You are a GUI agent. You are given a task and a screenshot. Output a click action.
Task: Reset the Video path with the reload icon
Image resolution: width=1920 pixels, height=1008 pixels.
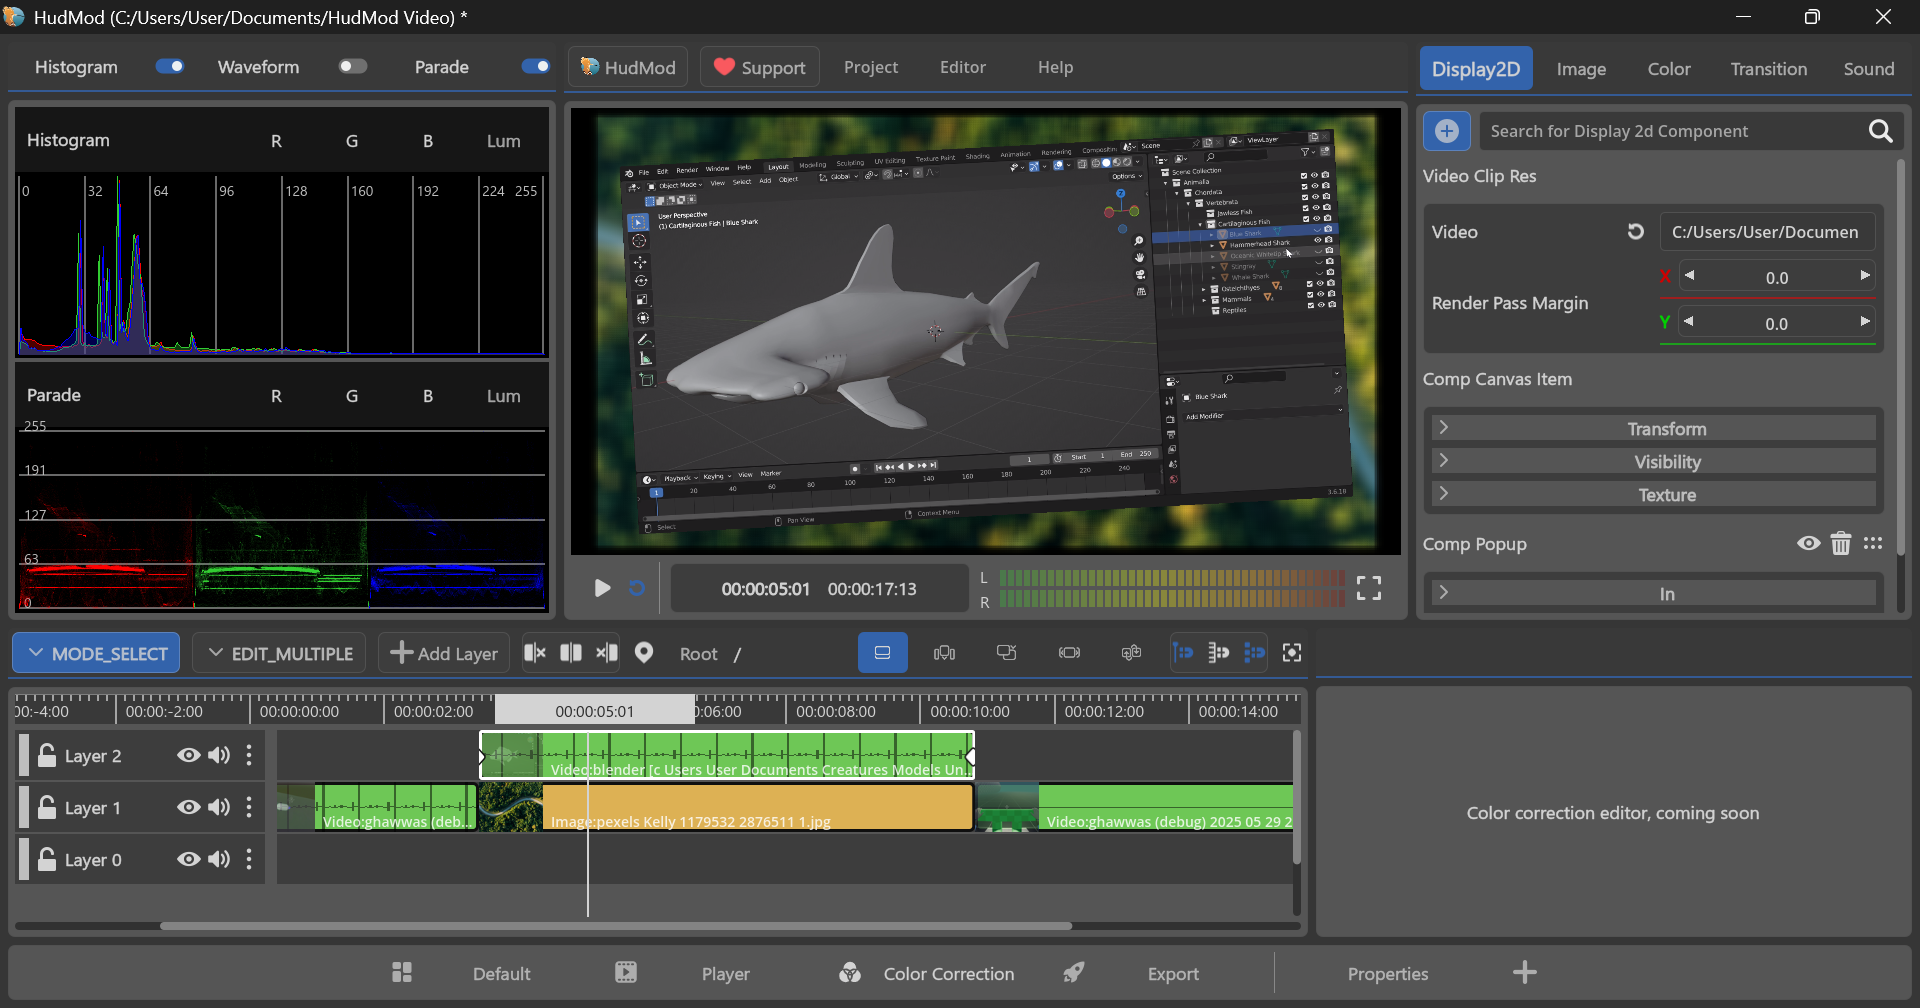coord(1636,231)
